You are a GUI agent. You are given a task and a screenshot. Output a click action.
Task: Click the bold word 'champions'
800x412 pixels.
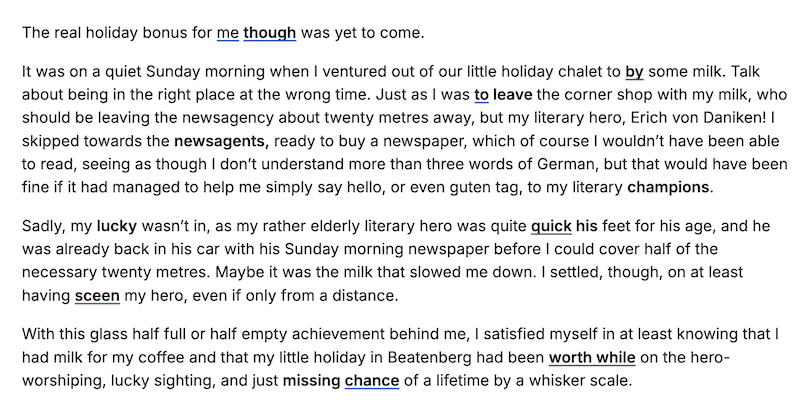tap(668, 188)
